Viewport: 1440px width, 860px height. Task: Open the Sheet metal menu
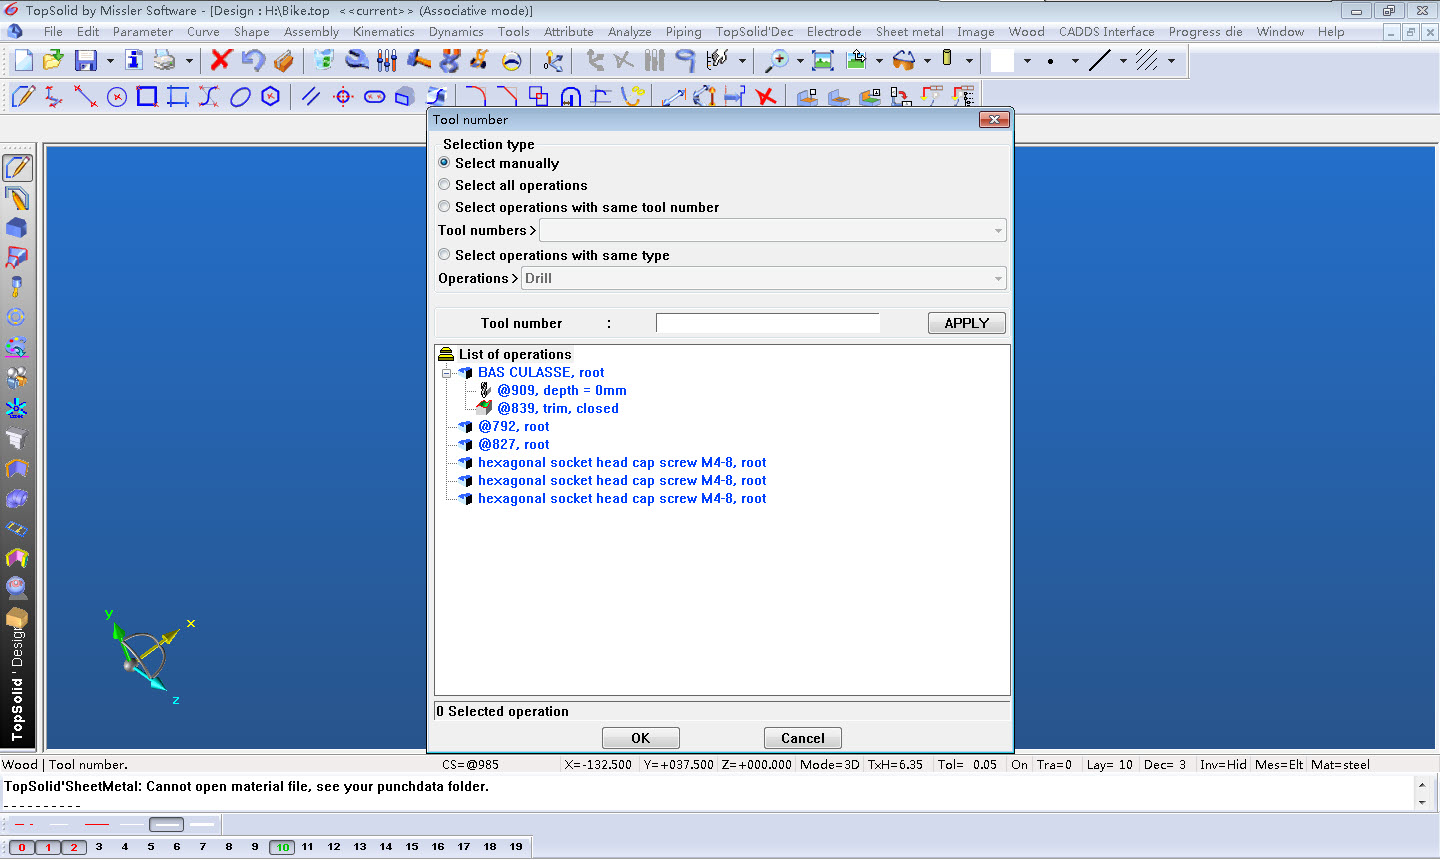909,32
